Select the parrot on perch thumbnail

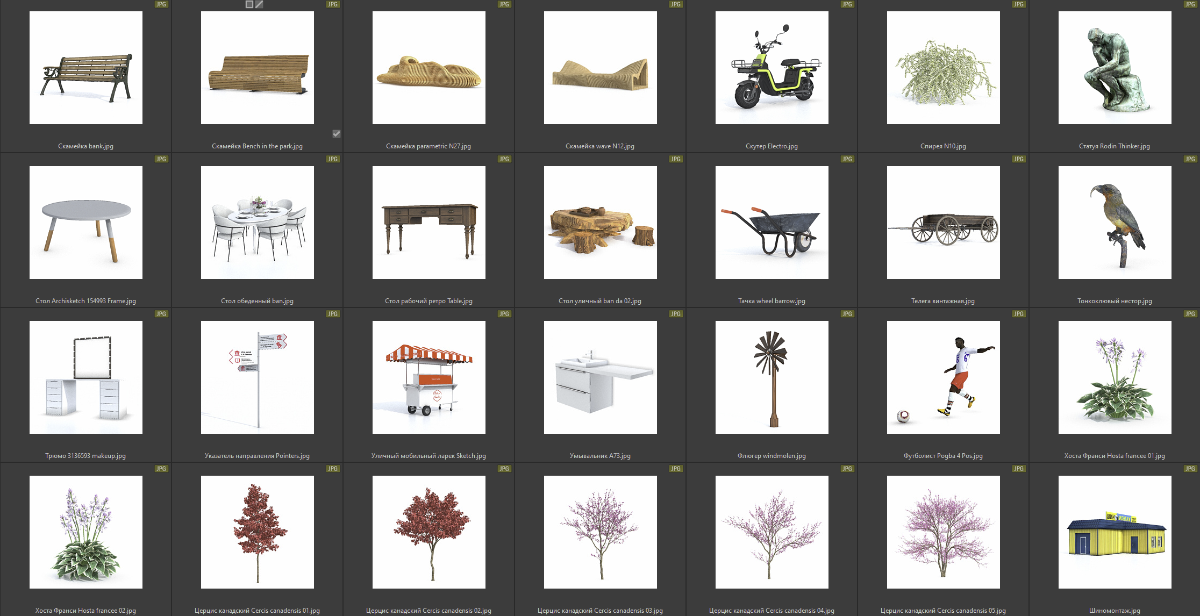click(1114, 223)
